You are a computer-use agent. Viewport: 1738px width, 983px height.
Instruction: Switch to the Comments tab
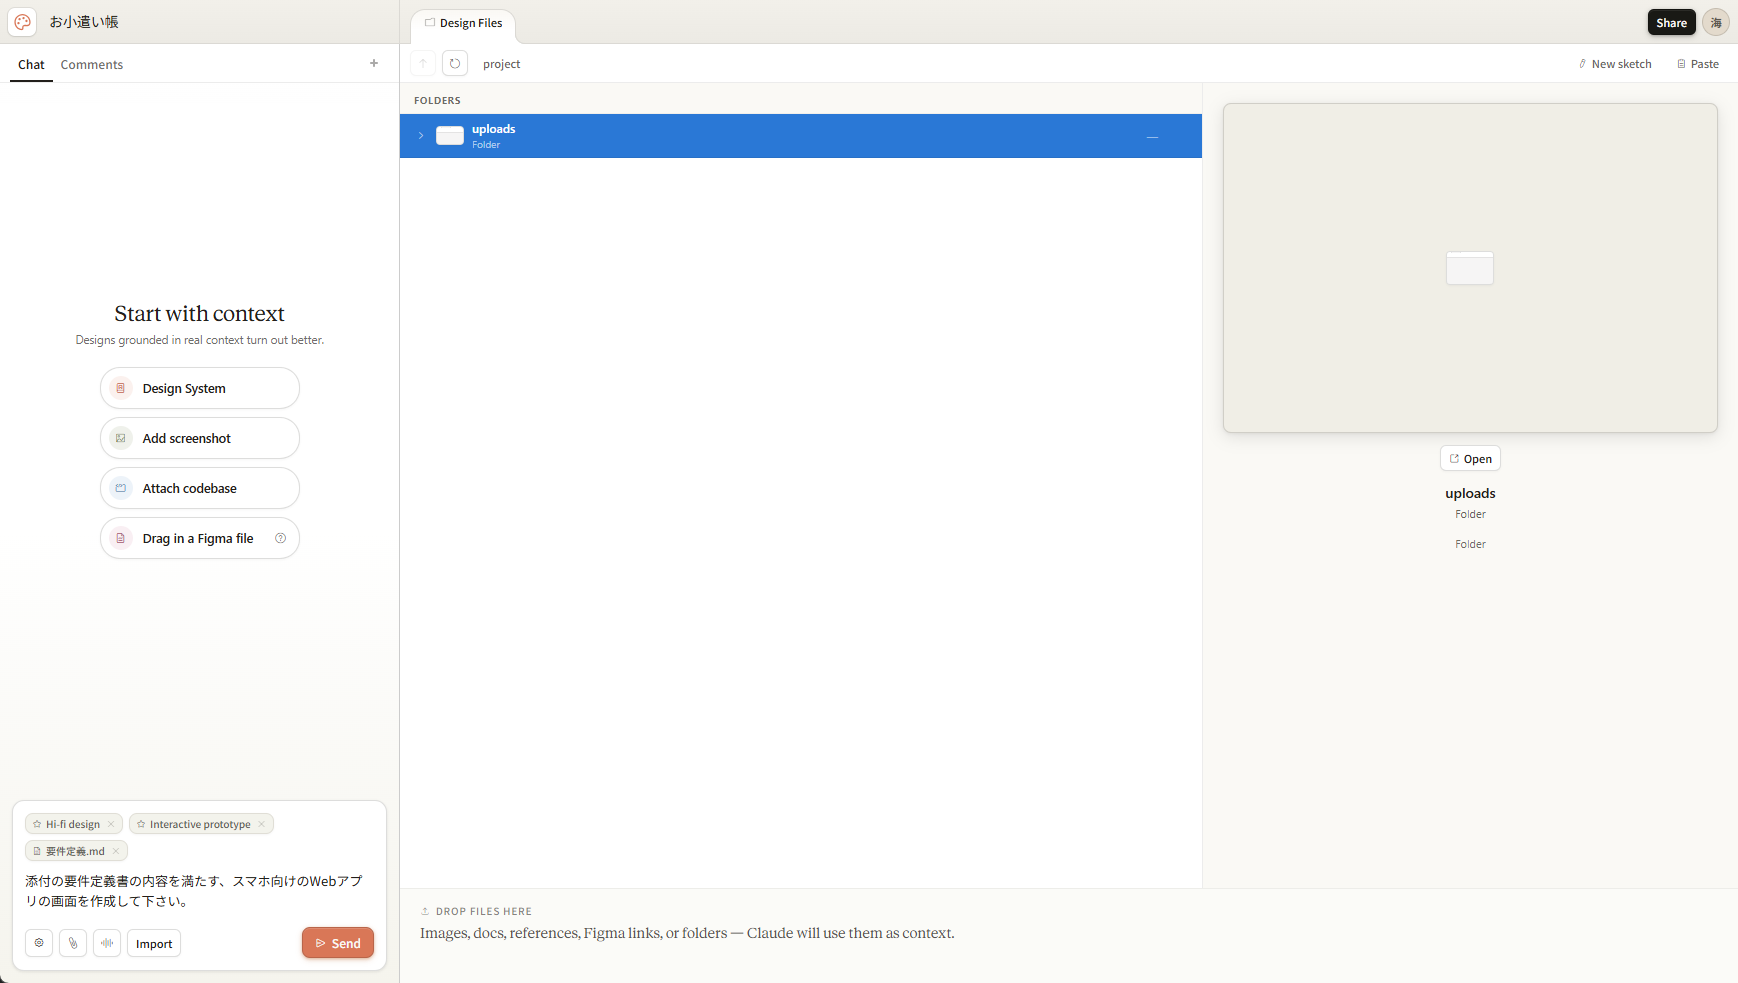pos(91,65)
